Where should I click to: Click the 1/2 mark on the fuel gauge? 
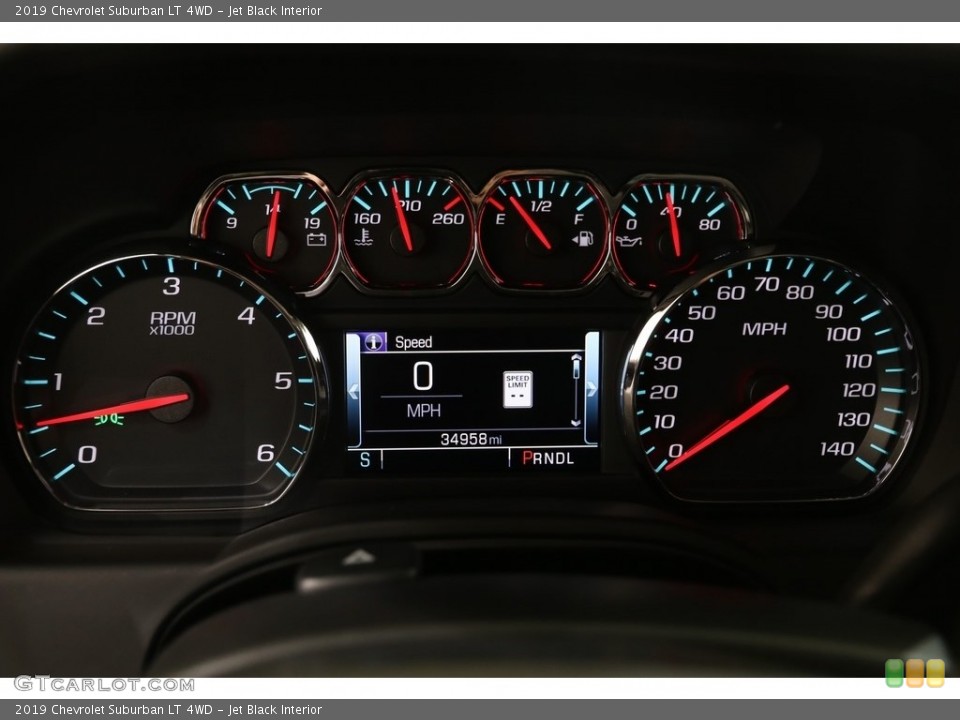pyautogui.click(x=541, y=206)
